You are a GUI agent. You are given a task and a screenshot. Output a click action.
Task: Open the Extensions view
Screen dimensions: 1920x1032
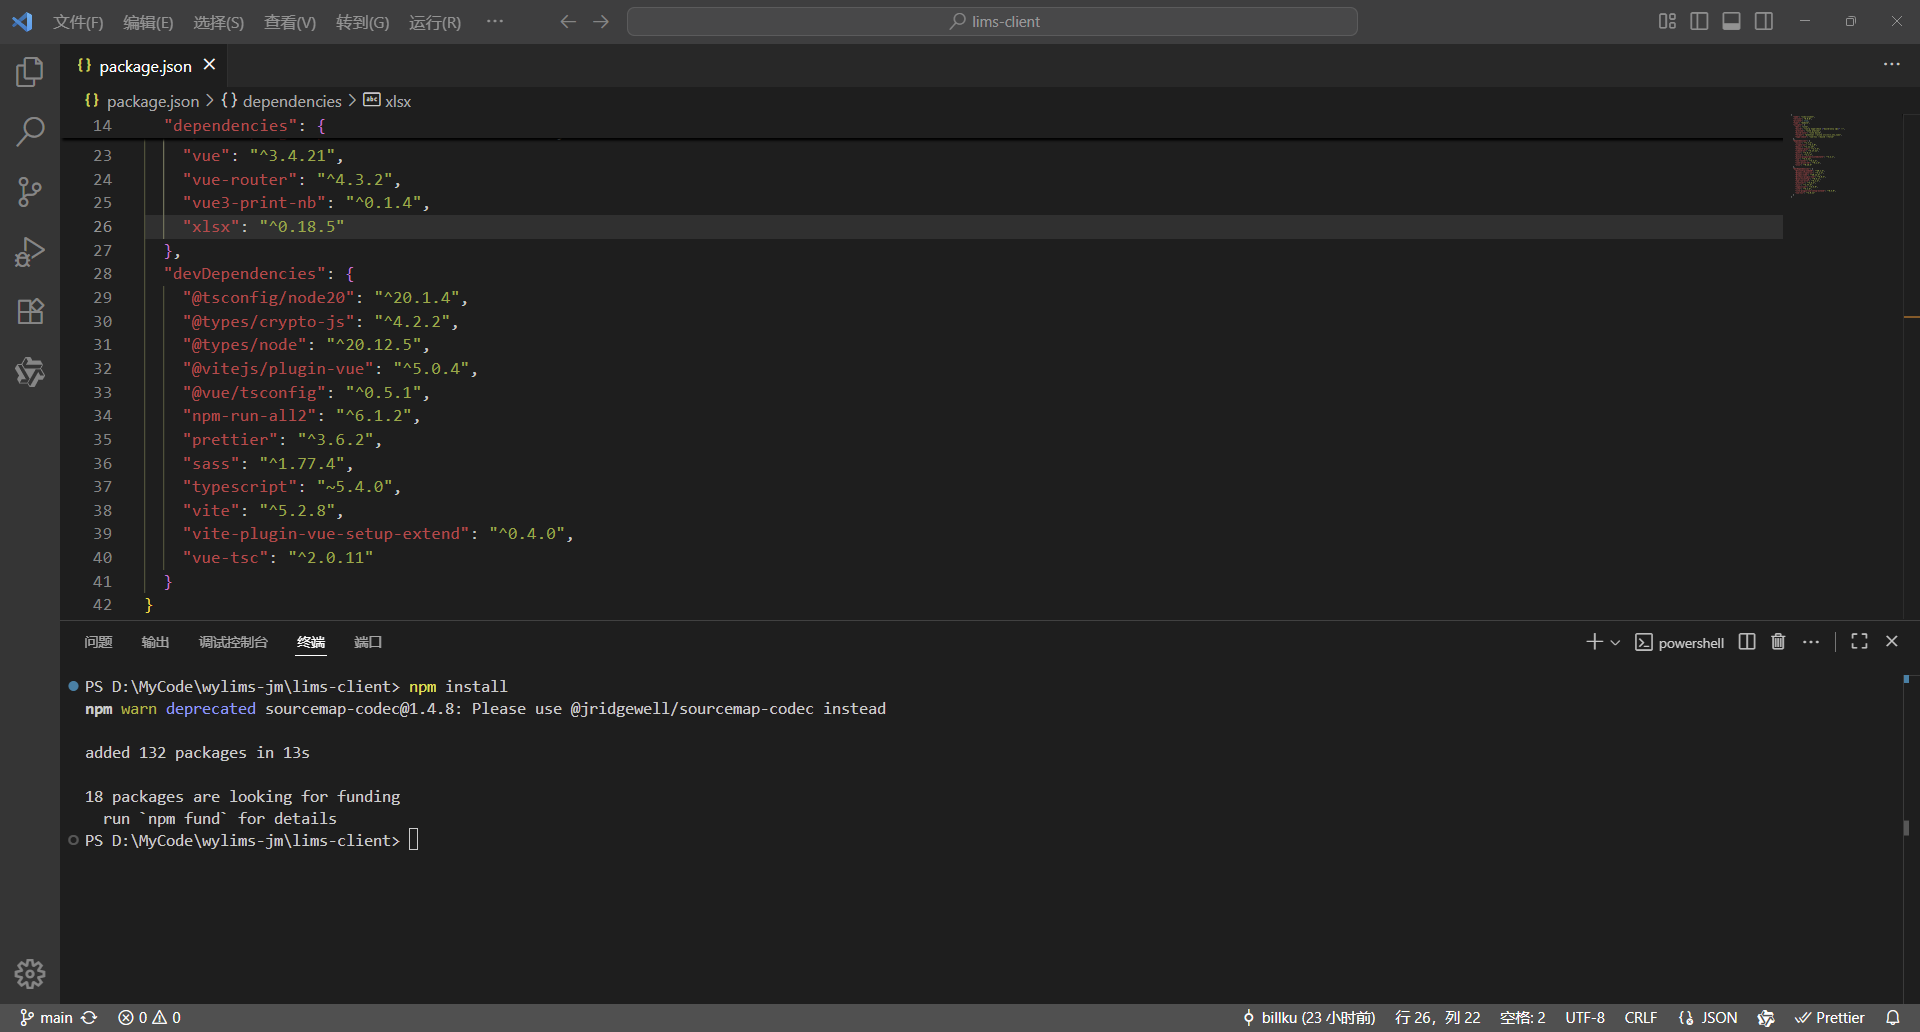(30, 311)
